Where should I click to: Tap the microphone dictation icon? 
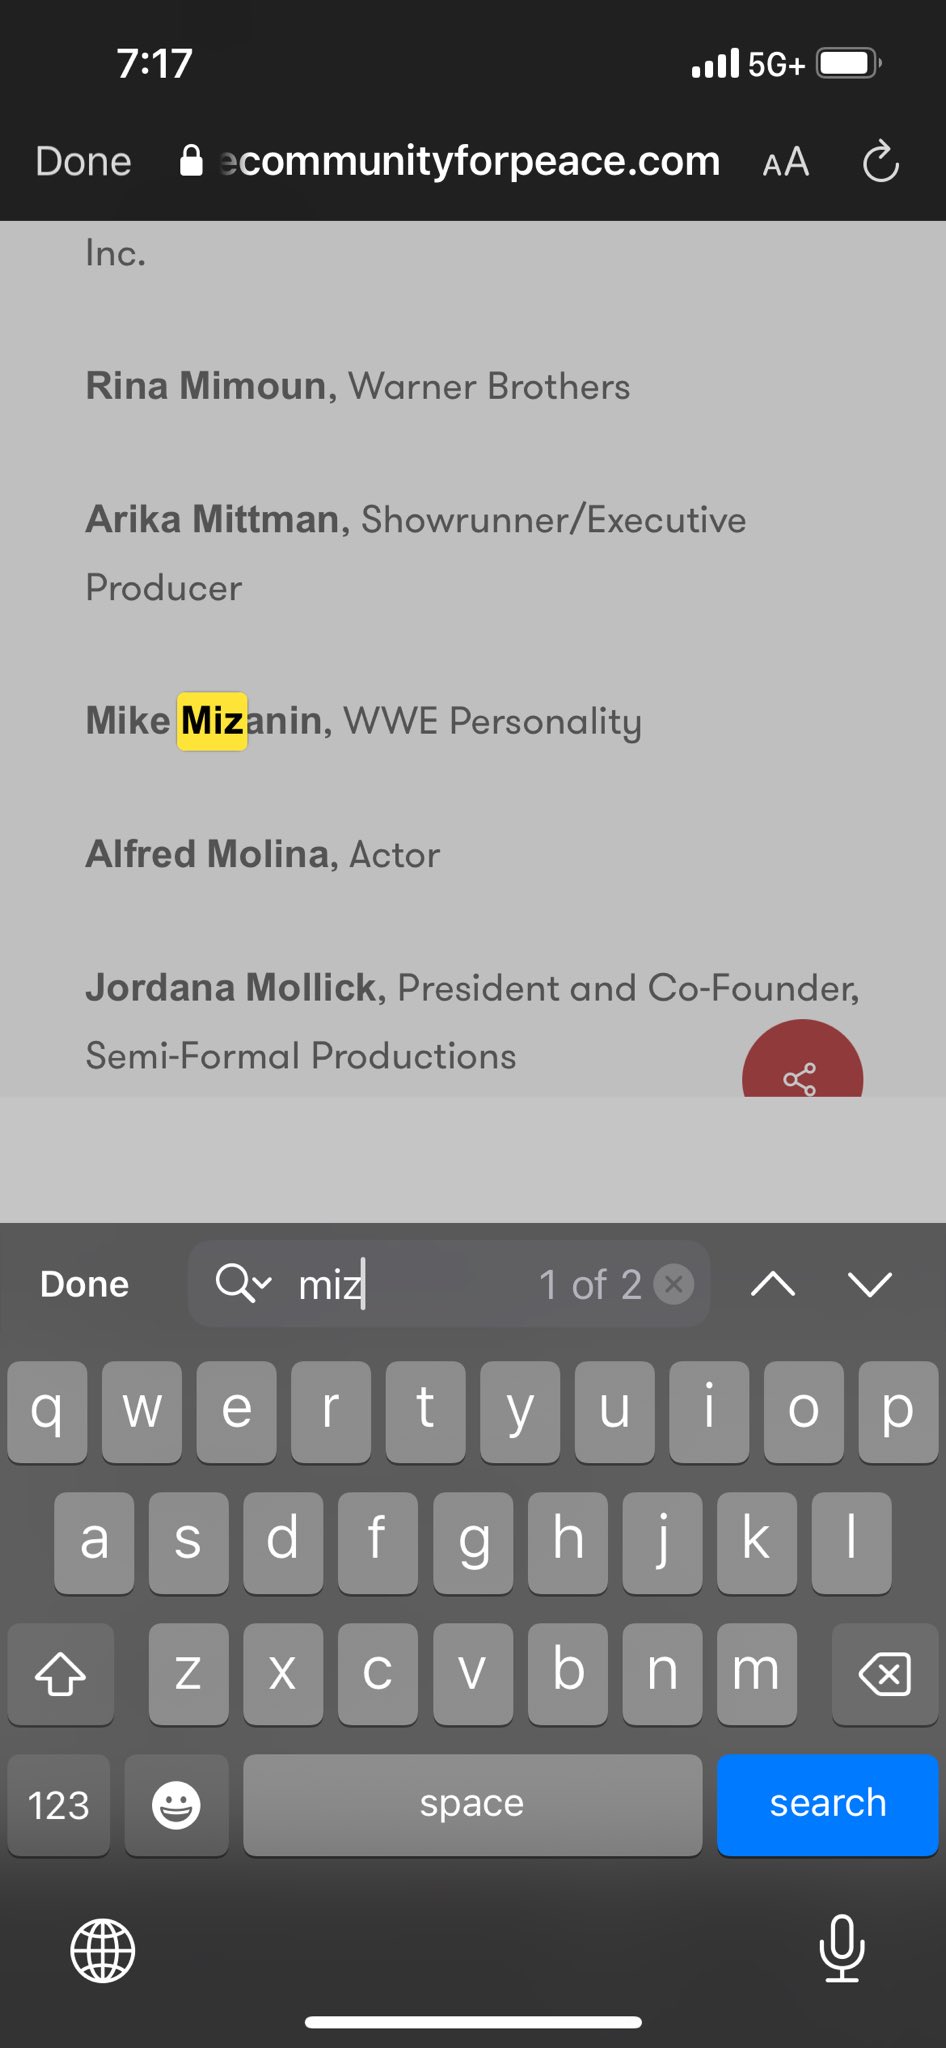[x=842, y=1948]
